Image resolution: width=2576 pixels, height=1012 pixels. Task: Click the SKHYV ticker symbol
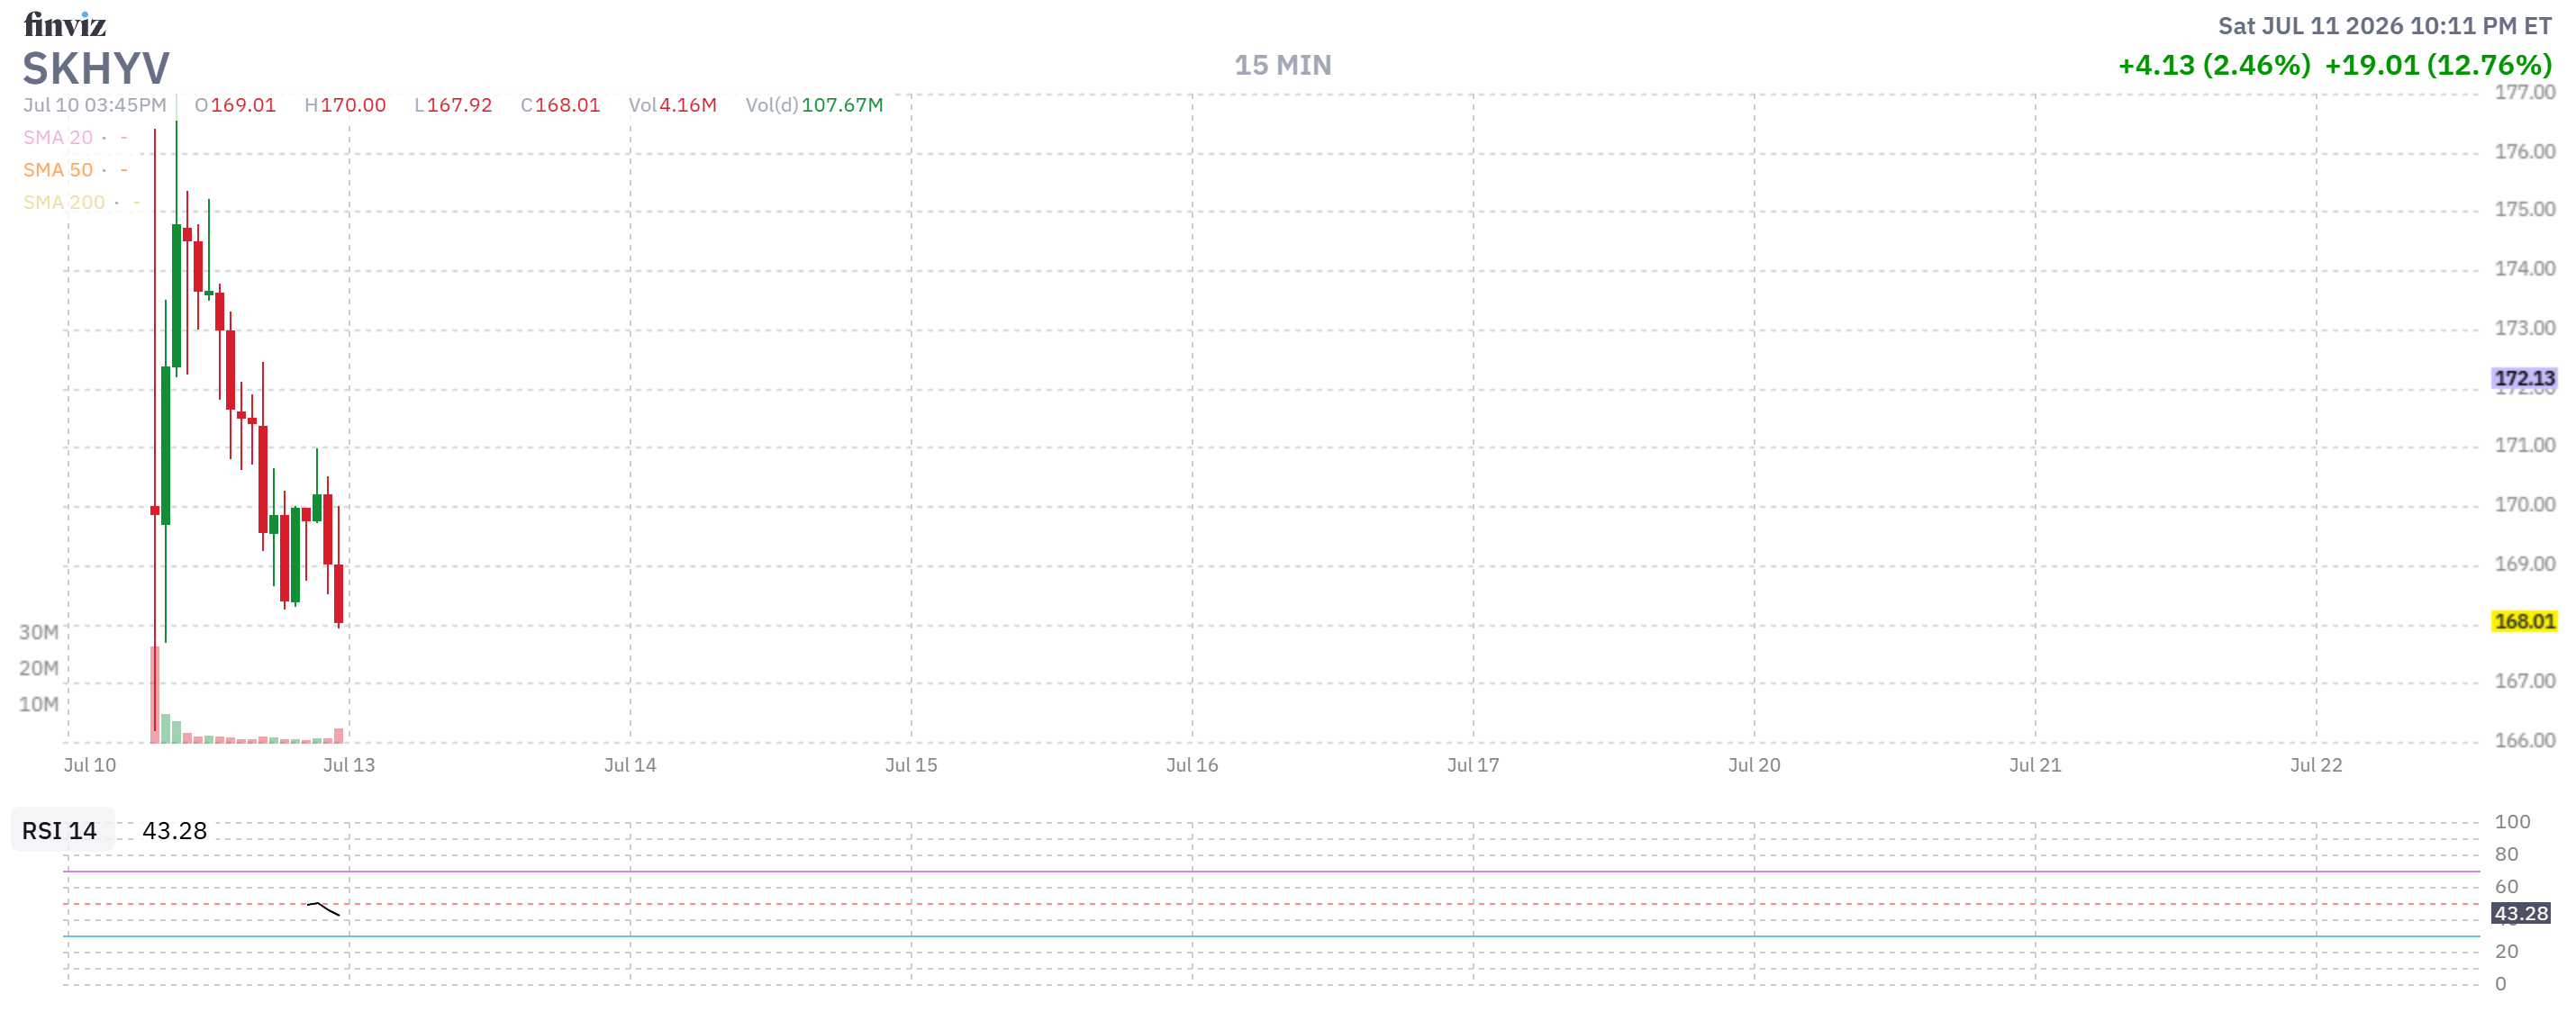click(x=96, y=69)
